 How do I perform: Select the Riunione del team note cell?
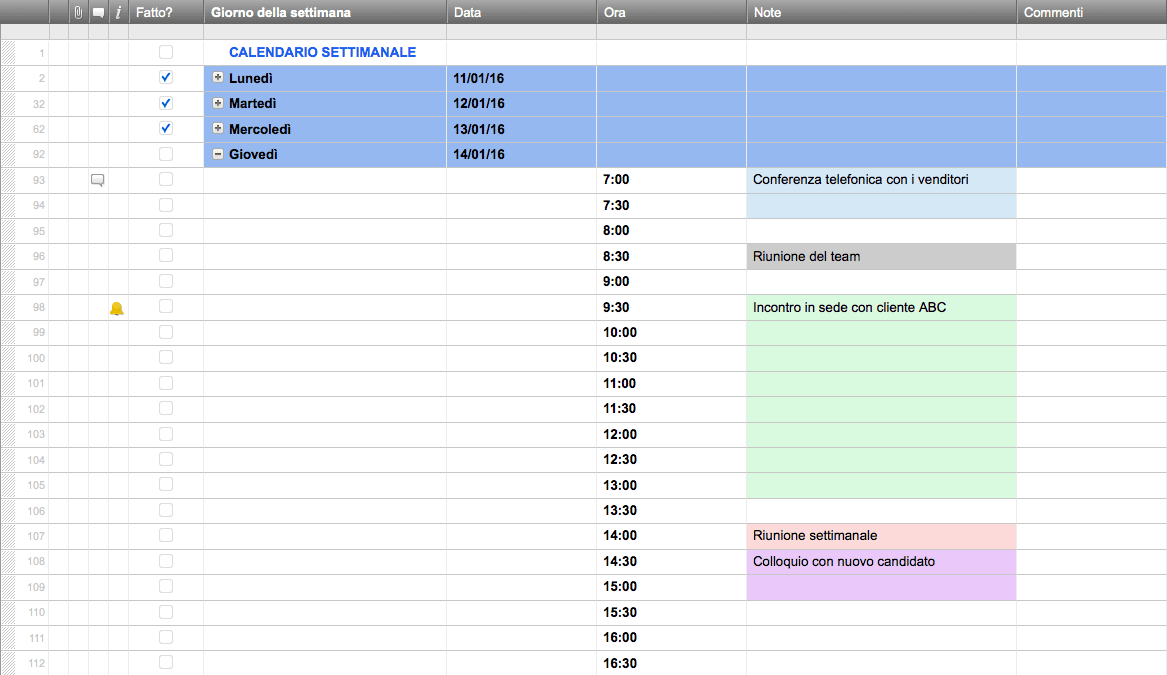881,256
